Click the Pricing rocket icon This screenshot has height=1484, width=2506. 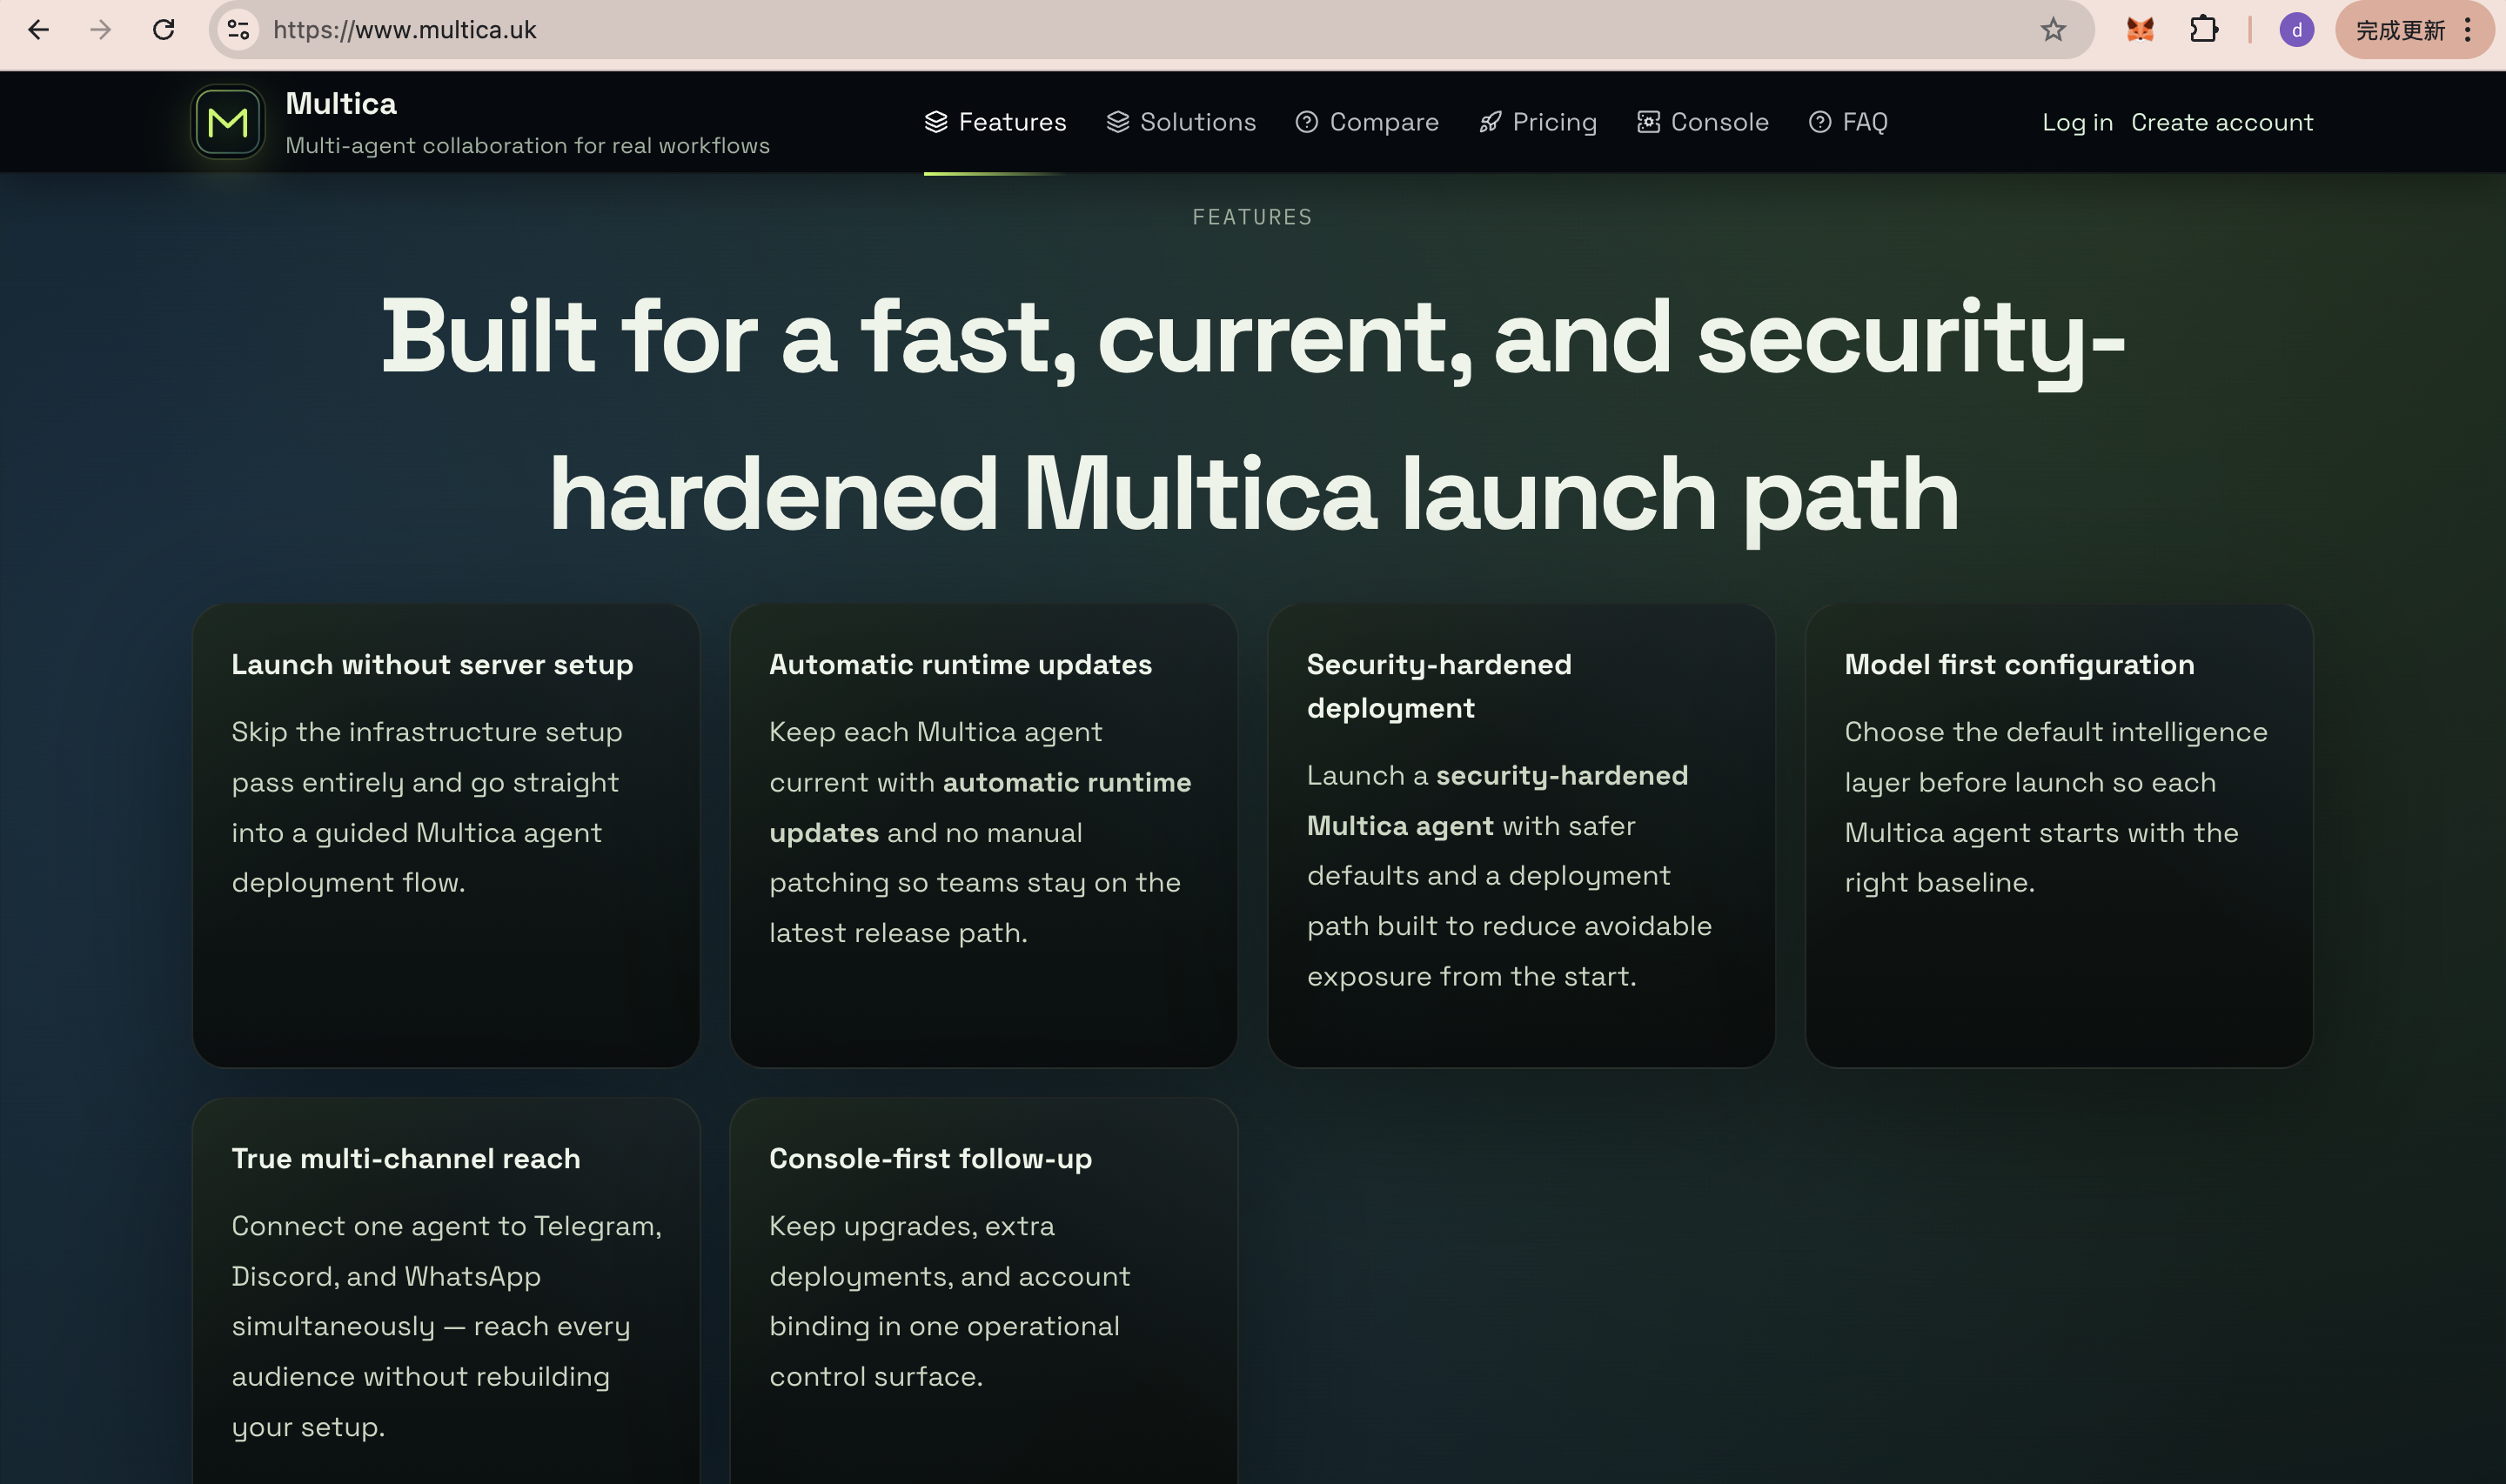(1491, 122)
